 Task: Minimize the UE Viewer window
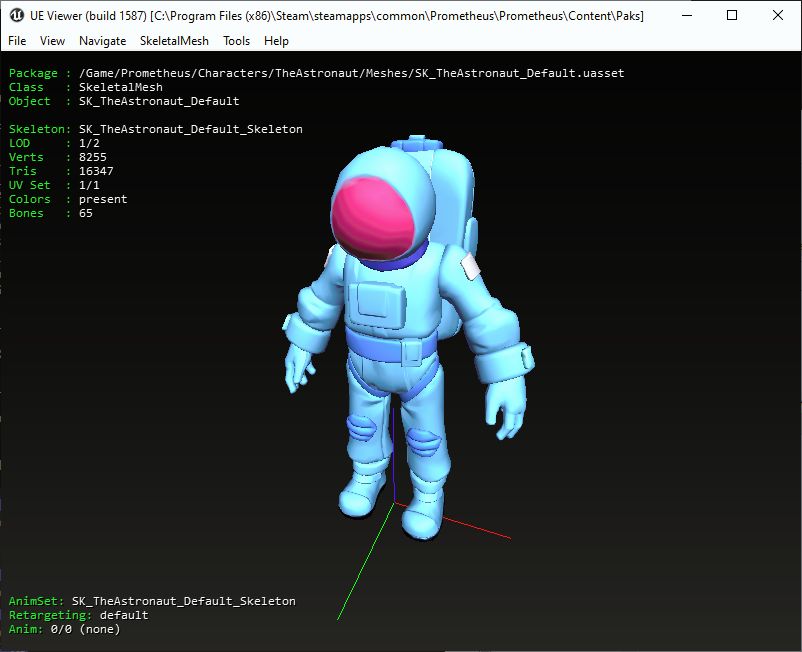[x=686, y=15]
